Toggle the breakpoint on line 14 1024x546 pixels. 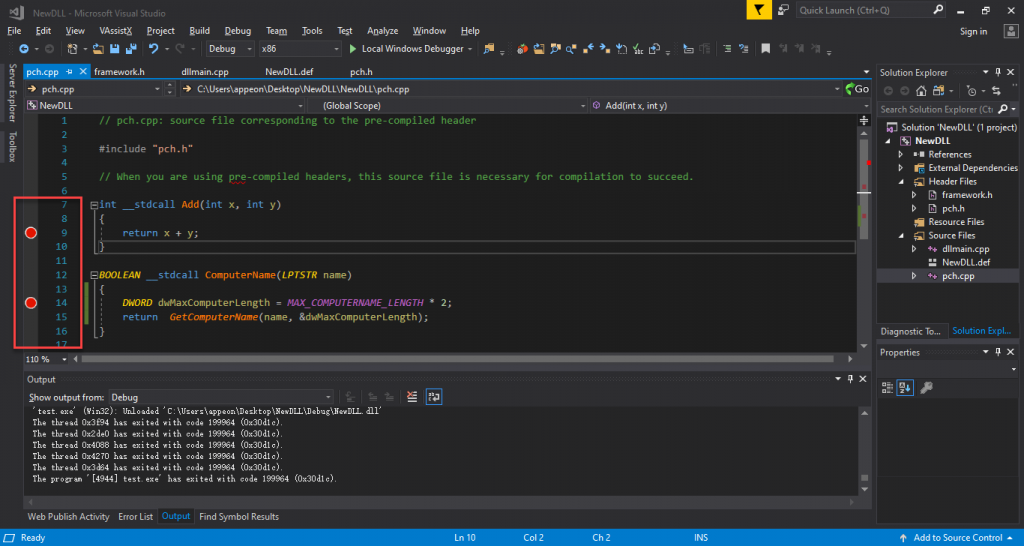[x=31, y=302]
